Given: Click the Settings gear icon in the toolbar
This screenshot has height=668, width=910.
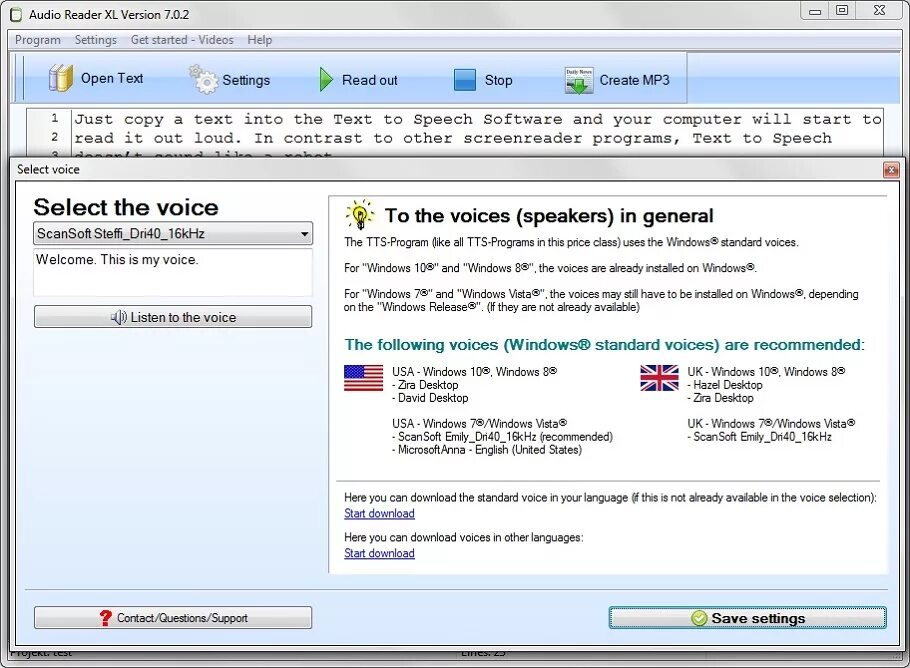Looking at the screenshot, I should pyautogui.click(x=203, y=80).
